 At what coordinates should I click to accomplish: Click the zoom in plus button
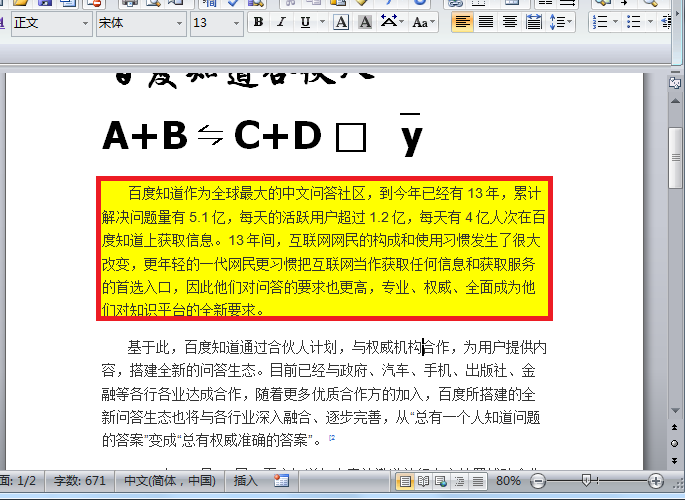656,482
